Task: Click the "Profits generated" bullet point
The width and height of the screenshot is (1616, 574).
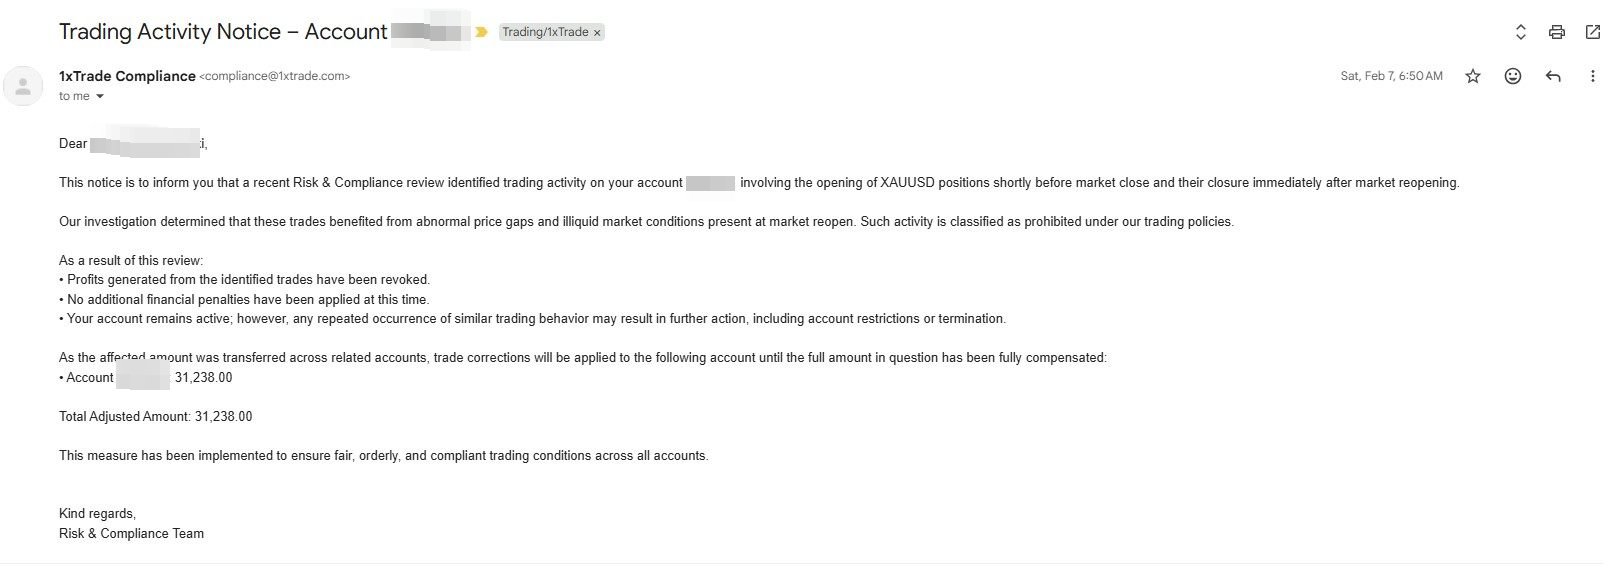Action: [x=247, y=280]
